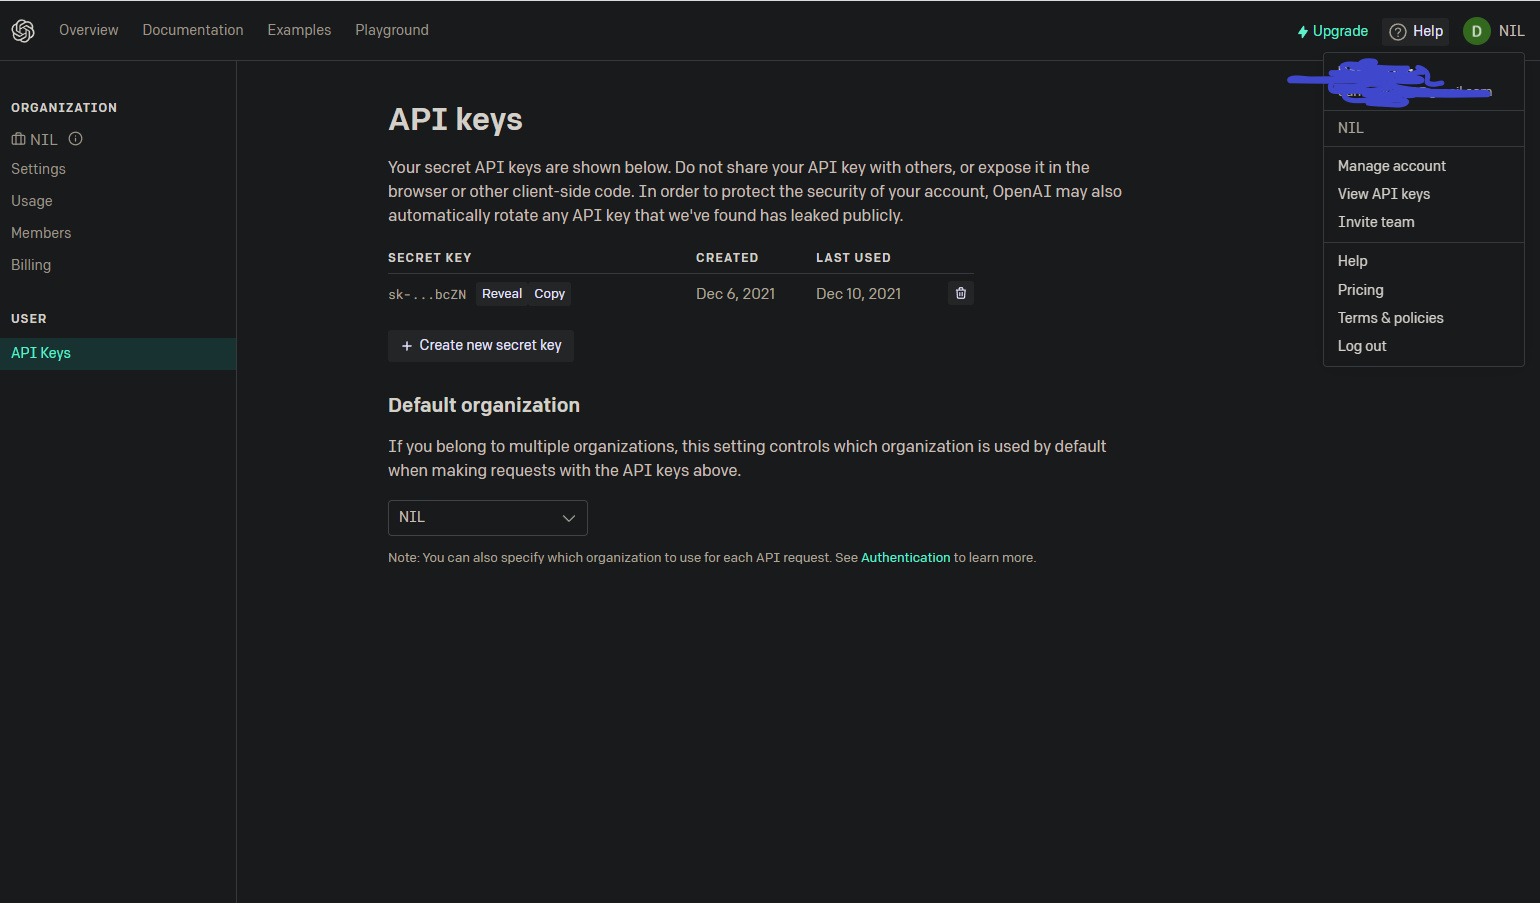This screenshot has width=1540, height=903.
Task: Click the question mark Help icon in the top bar
Action: (x=1398, y=32)
